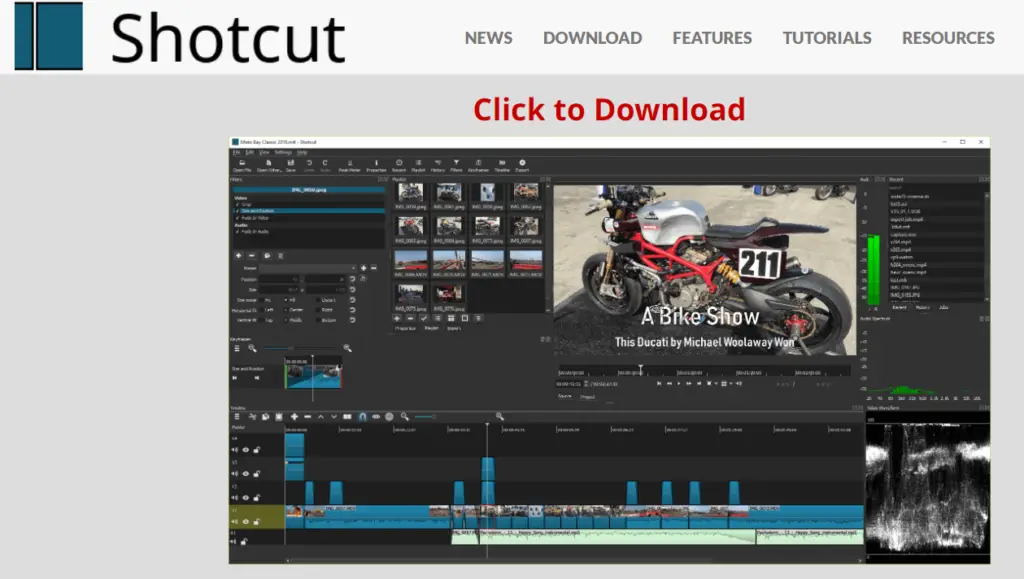Mute the V1 track audio

point(234,522)
